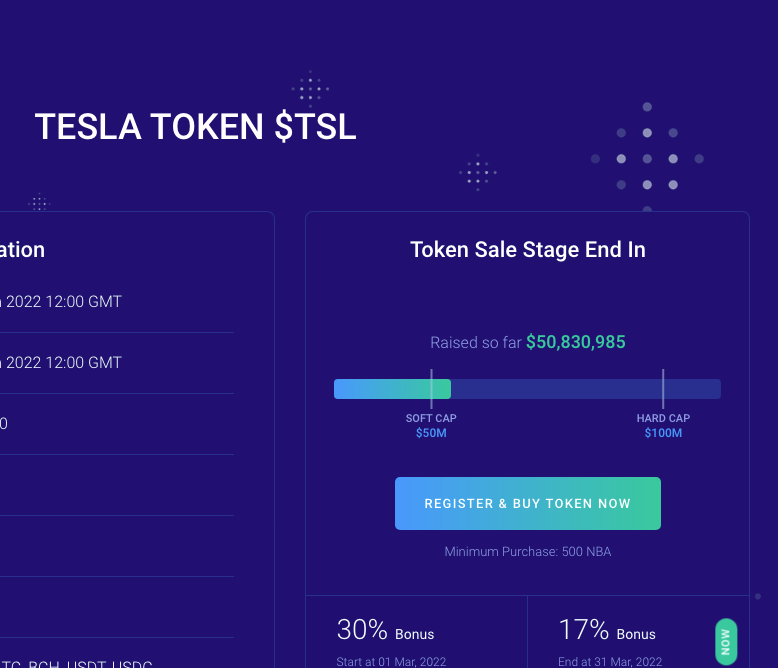Click the first 2022 12:00 GMT row
This screenshot has height=668, width=778.
point(63,301)
